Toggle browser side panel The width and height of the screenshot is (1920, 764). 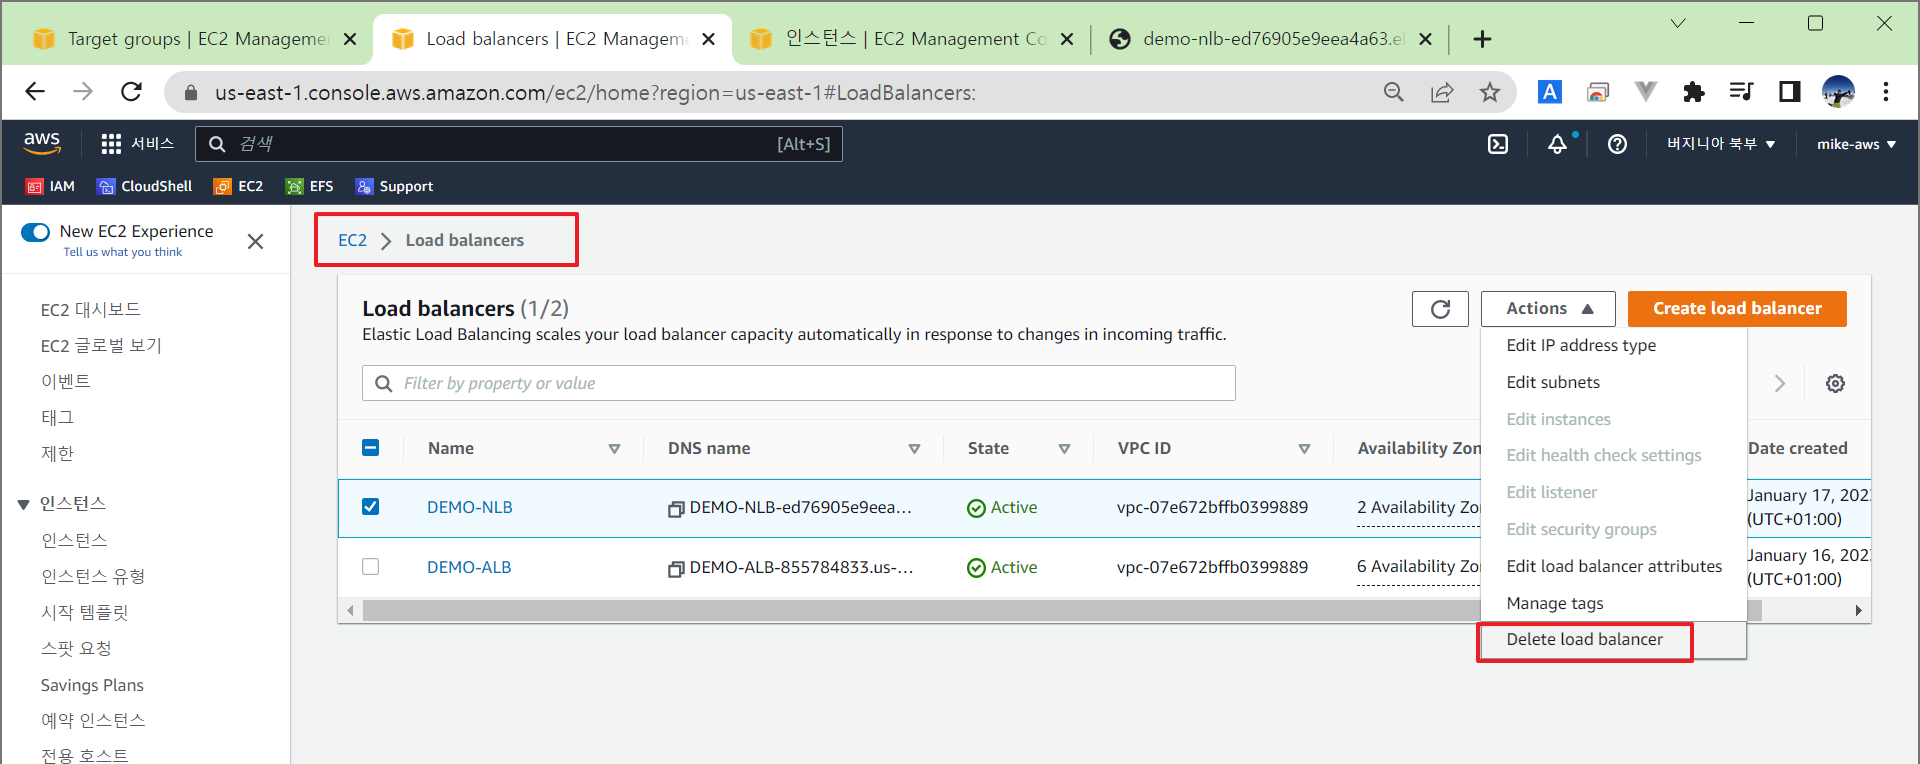pyautogui.click(x=1789, y=92)
